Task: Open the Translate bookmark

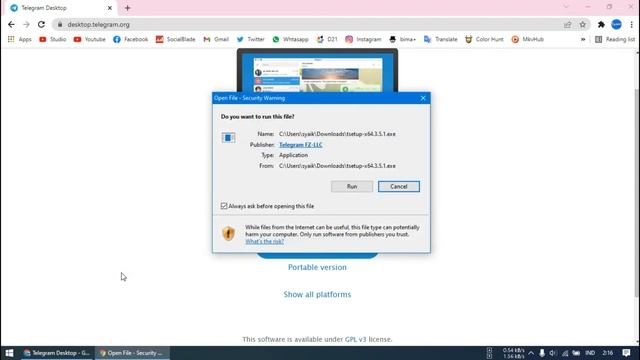Action: (440, 39)
